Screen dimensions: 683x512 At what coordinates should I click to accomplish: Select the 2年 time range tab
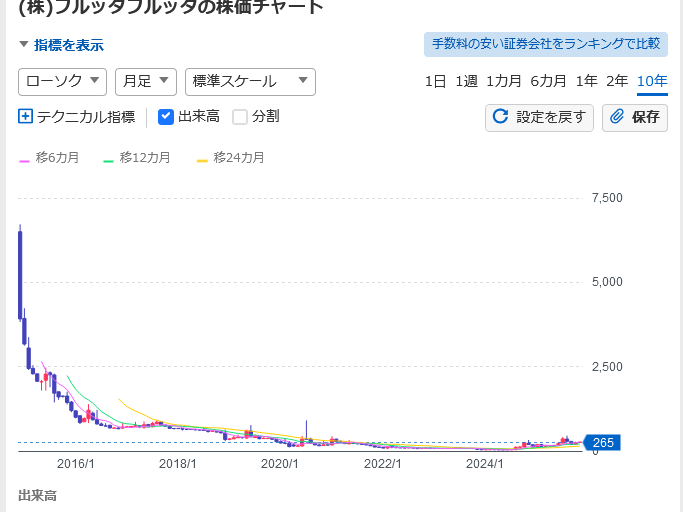tap(617, 82)
